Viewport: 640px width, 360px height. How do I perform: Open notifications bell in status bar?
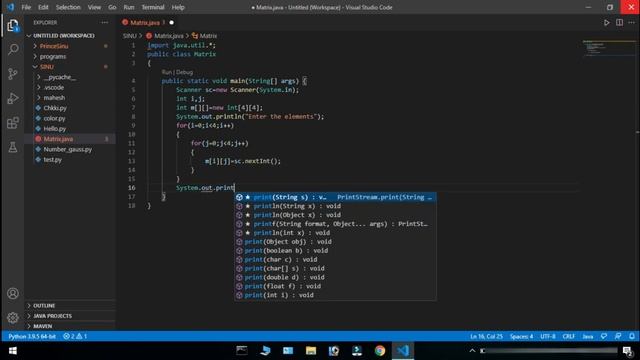(x=632, y=336)
